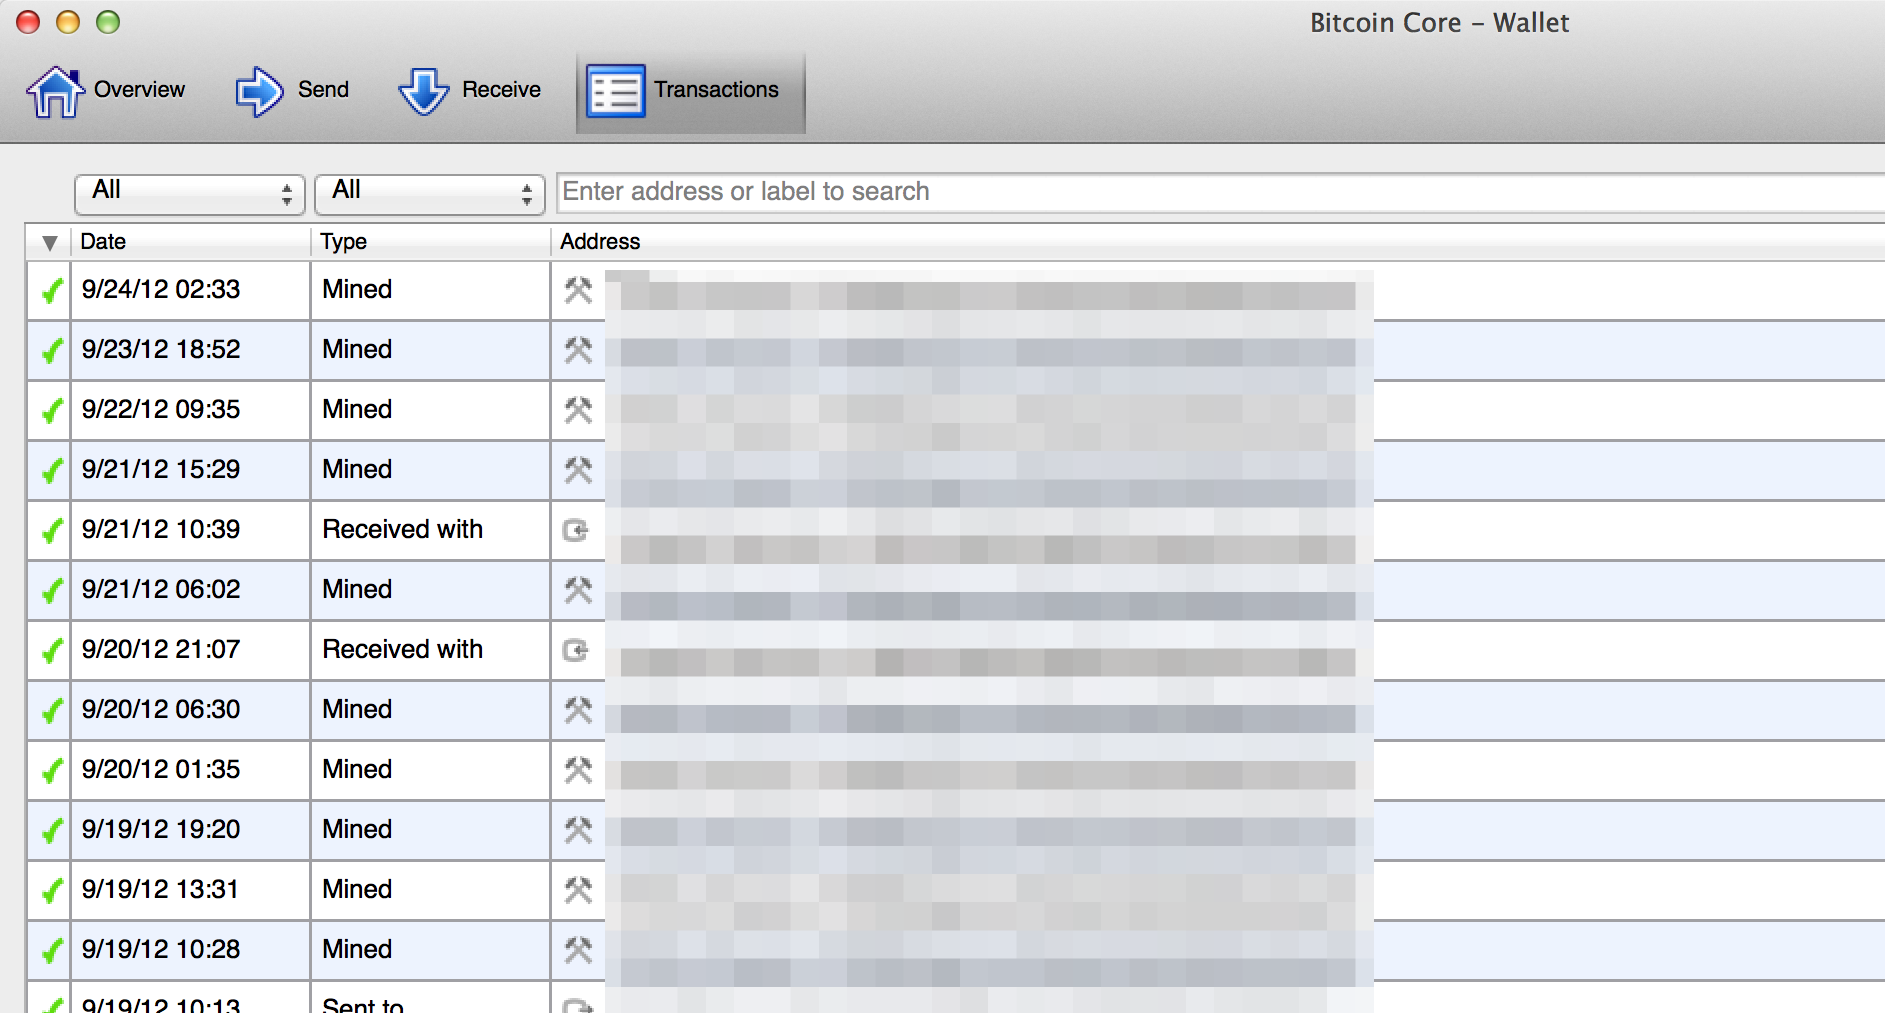Click the confirmed checkmark for 9/19/12 13:31
1885x1013 pixels.
click(51, 890)
